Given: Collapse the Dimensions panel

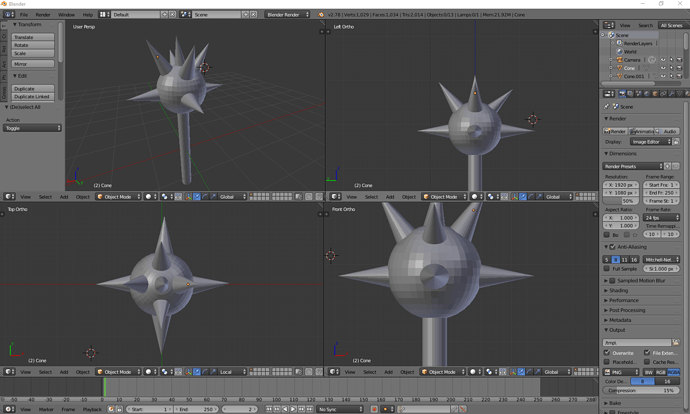Looking at the screenshot, I should coord(620,154).
